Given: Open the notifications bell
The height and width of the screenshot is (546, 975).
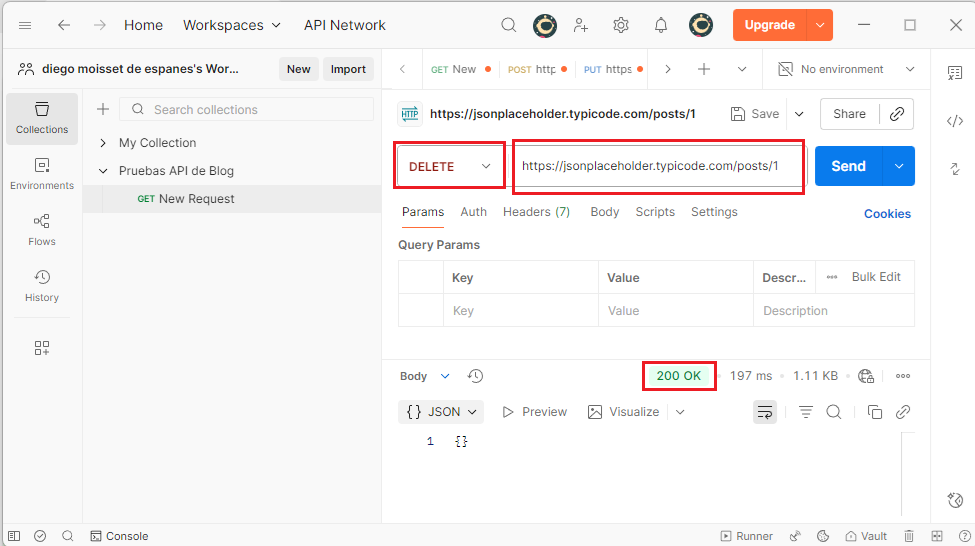Looking at the screenshot, I should point(661,25).
